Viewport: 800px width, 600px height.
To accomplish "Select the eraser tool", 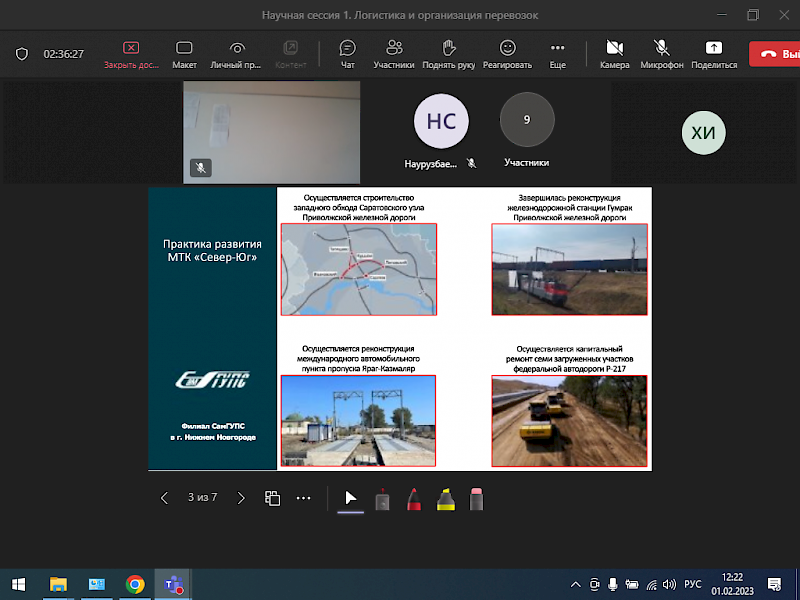I will pyautogui.click(x=476, y=498).
